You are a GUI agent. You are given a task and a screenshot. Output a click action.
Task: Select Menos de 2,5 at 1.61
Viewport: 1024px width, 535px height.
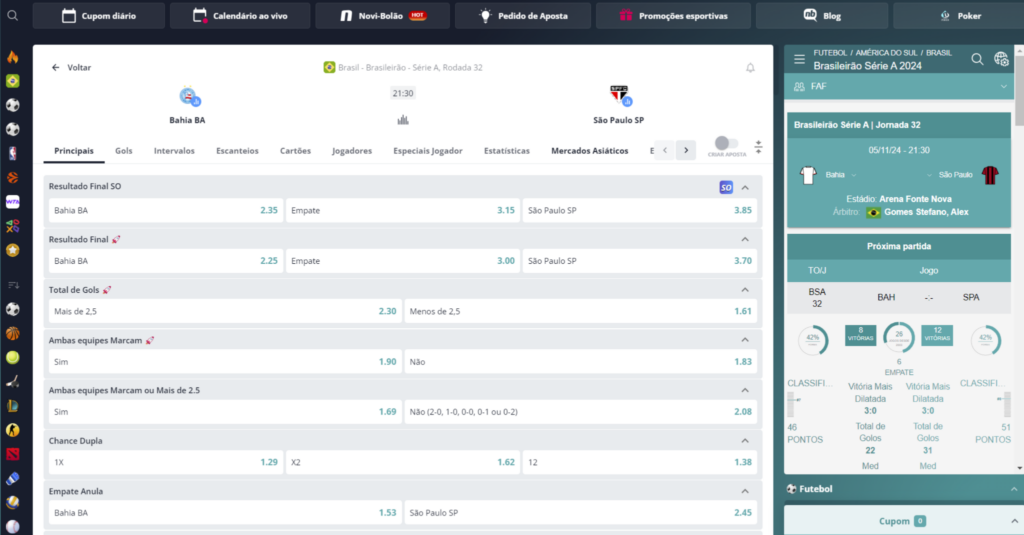(x=581, y=311)
